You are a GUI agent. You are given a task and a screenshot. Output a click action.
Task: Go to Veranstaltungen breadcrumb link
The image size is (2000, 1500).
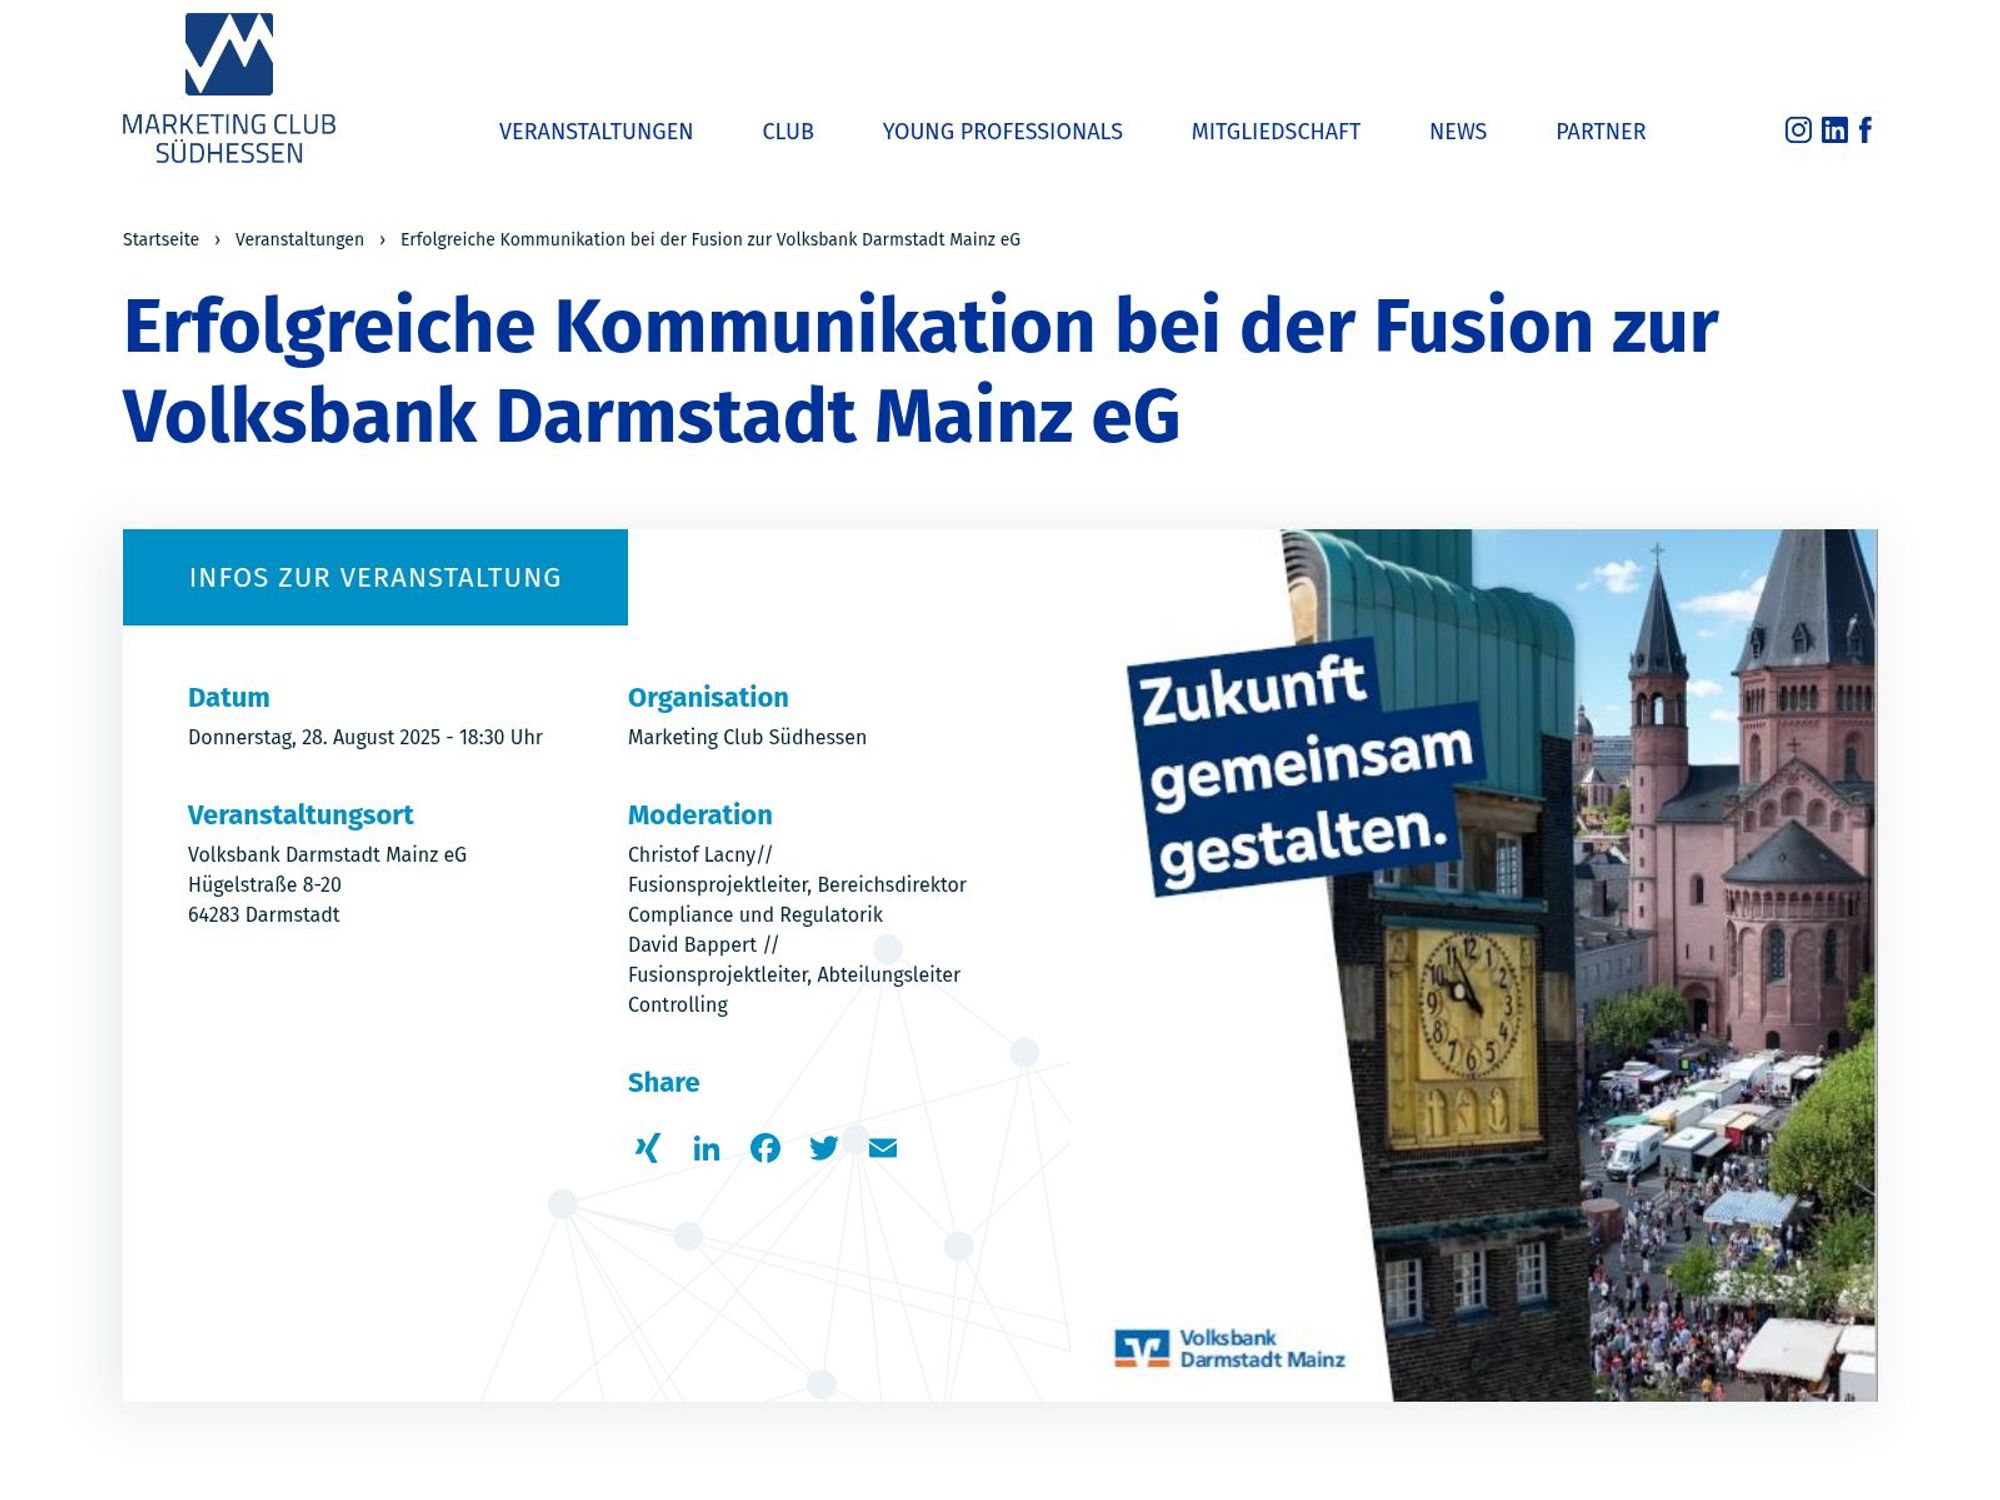click(x=299, y=239)
